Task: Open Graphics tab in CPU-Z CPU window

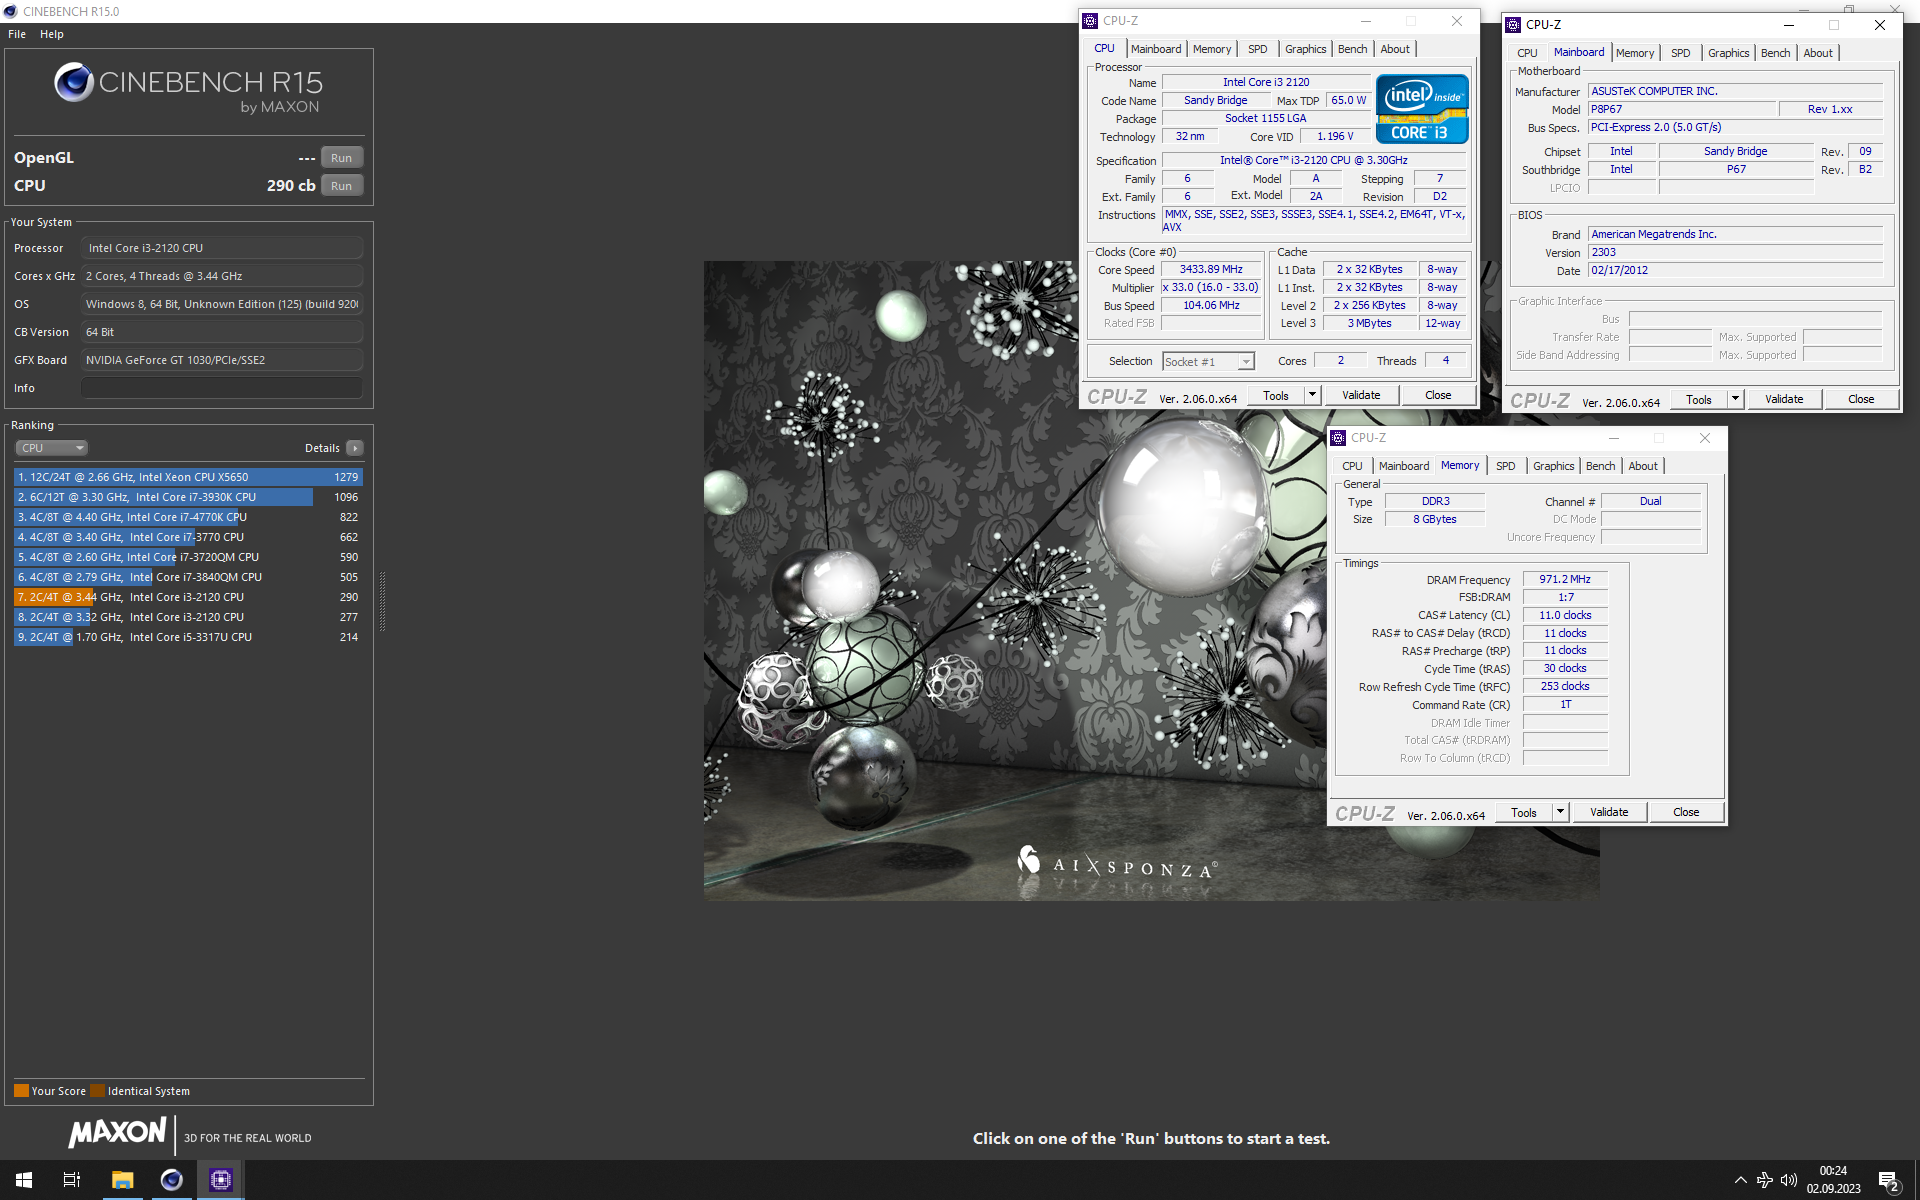Action: (1305, 49)
